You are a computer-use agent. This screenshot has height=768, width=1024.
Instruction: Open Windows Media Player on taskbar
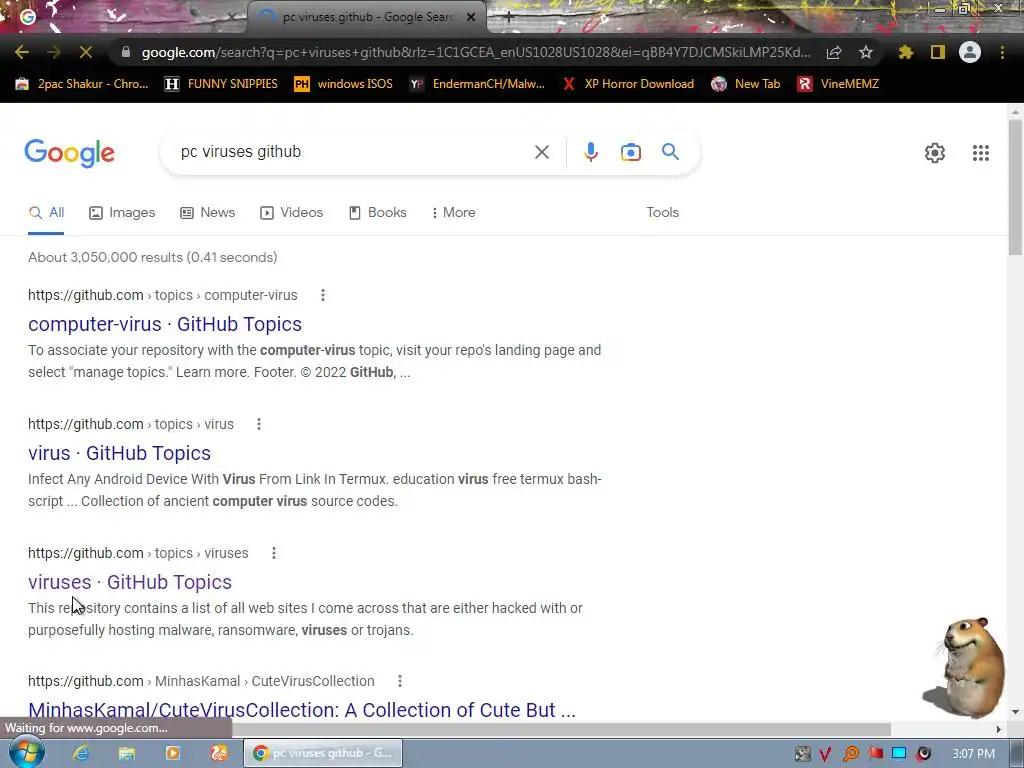pyautogui.click(x=173, y=754)
